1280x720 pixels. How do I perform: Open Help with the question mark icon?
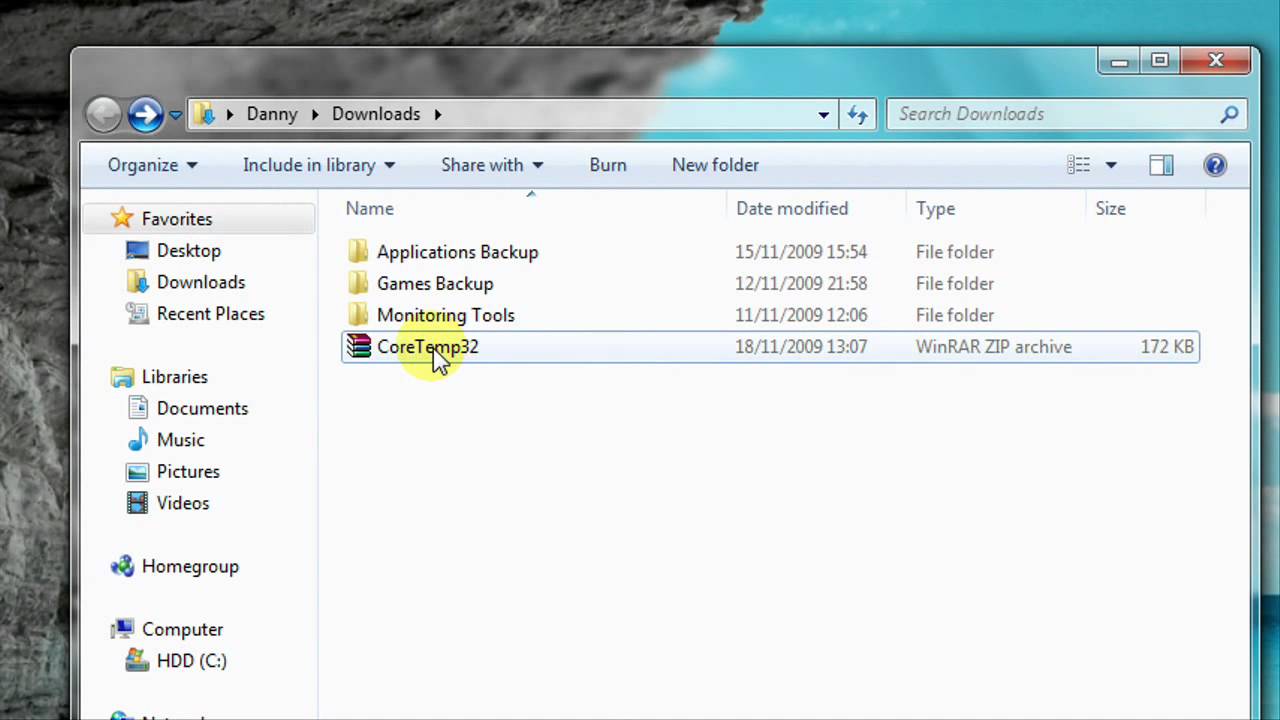tap(1215, 165)
